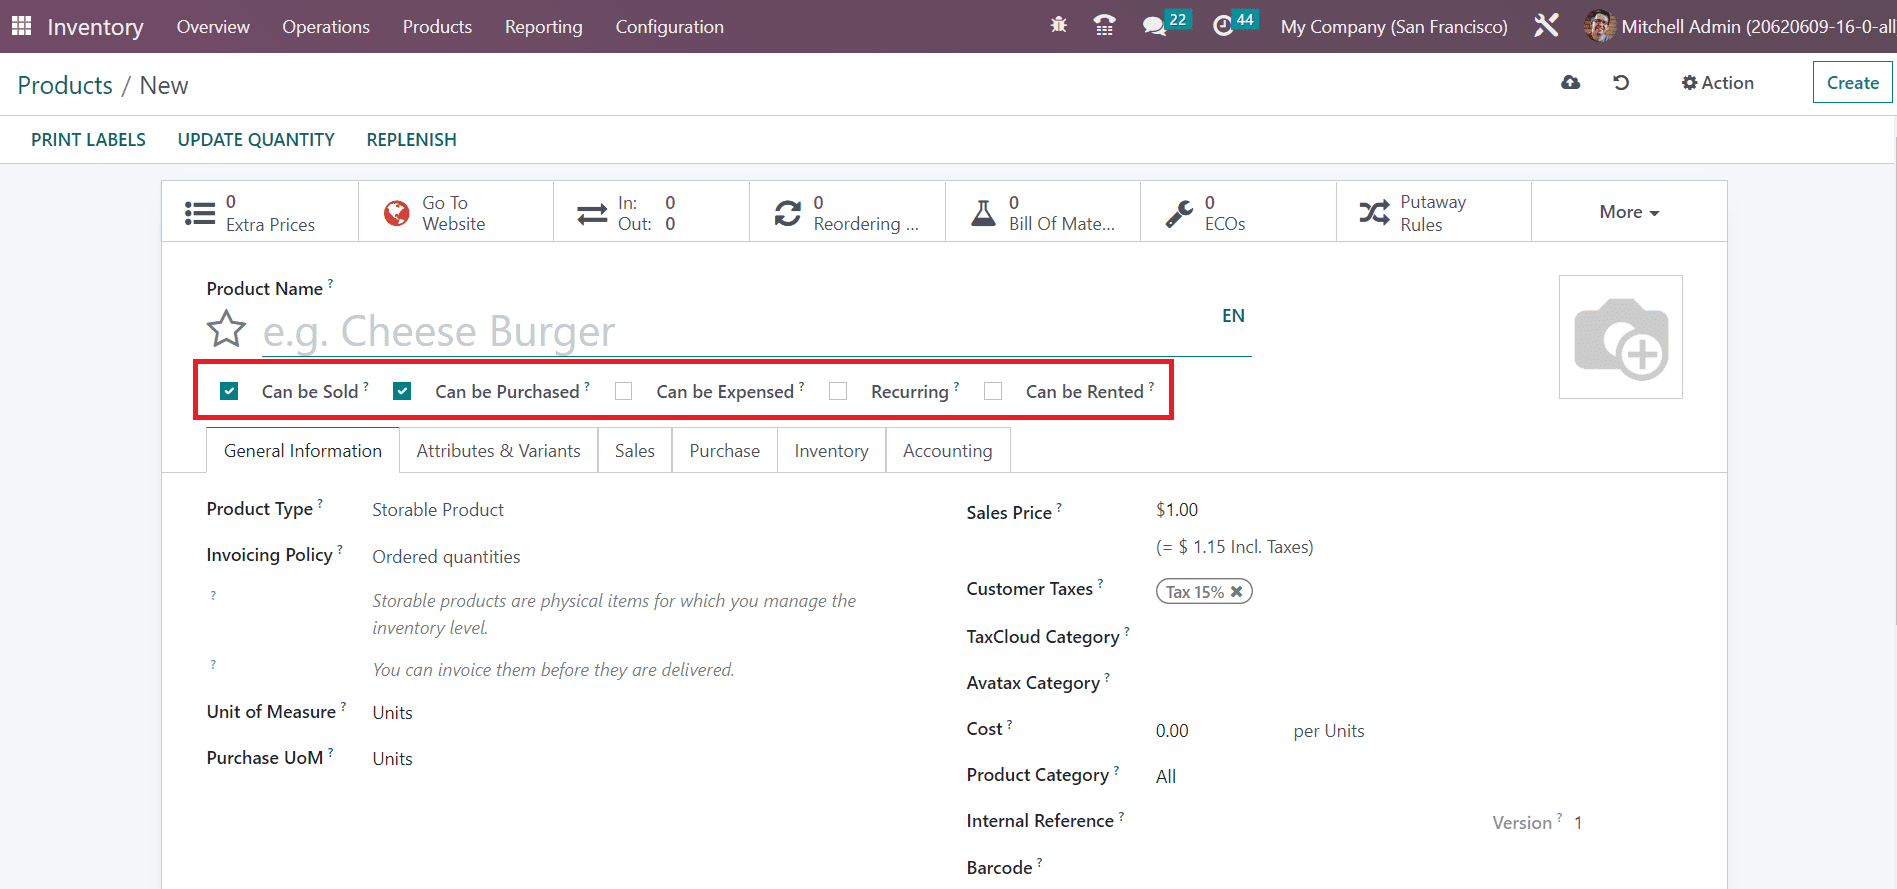The image size is (1897, 889).
Task: Uncheck the Can be Sold checkbox
Action: 229,391
